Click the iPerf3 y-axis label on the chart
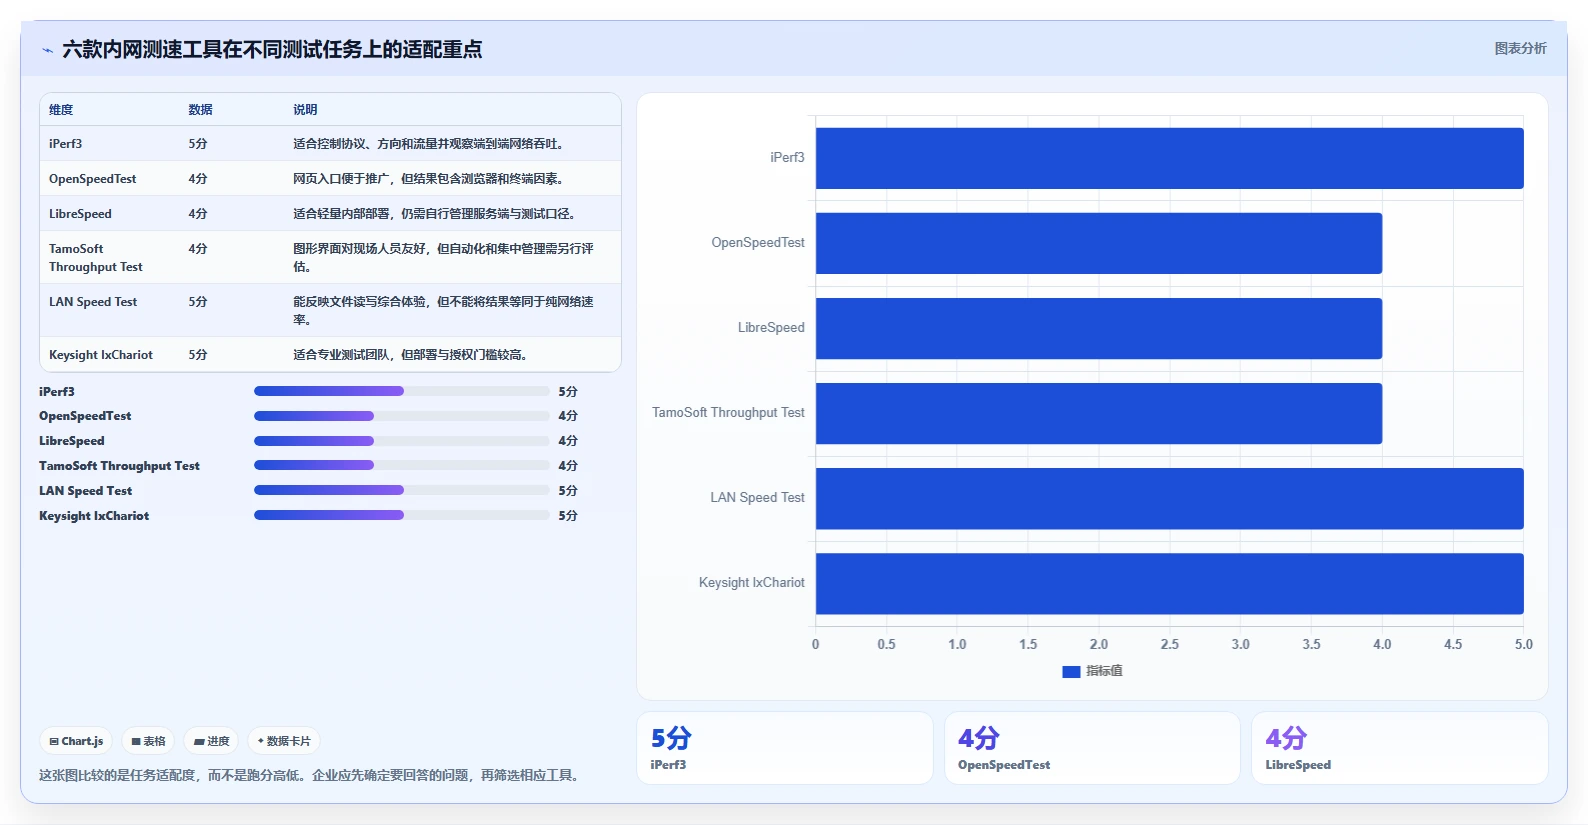1588x825 pixels. tap(787, 158)
